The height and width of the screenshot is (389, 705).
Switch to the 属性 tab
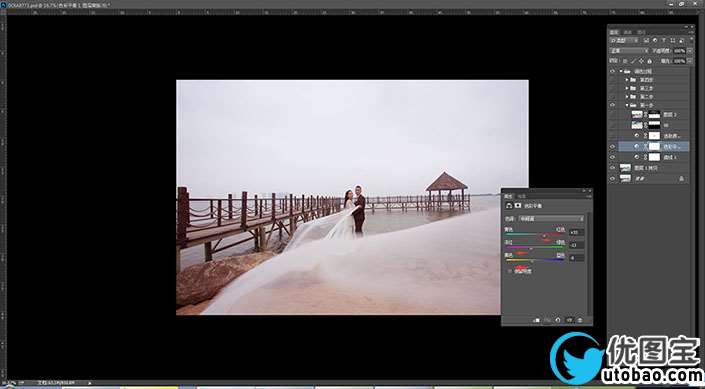508,196
